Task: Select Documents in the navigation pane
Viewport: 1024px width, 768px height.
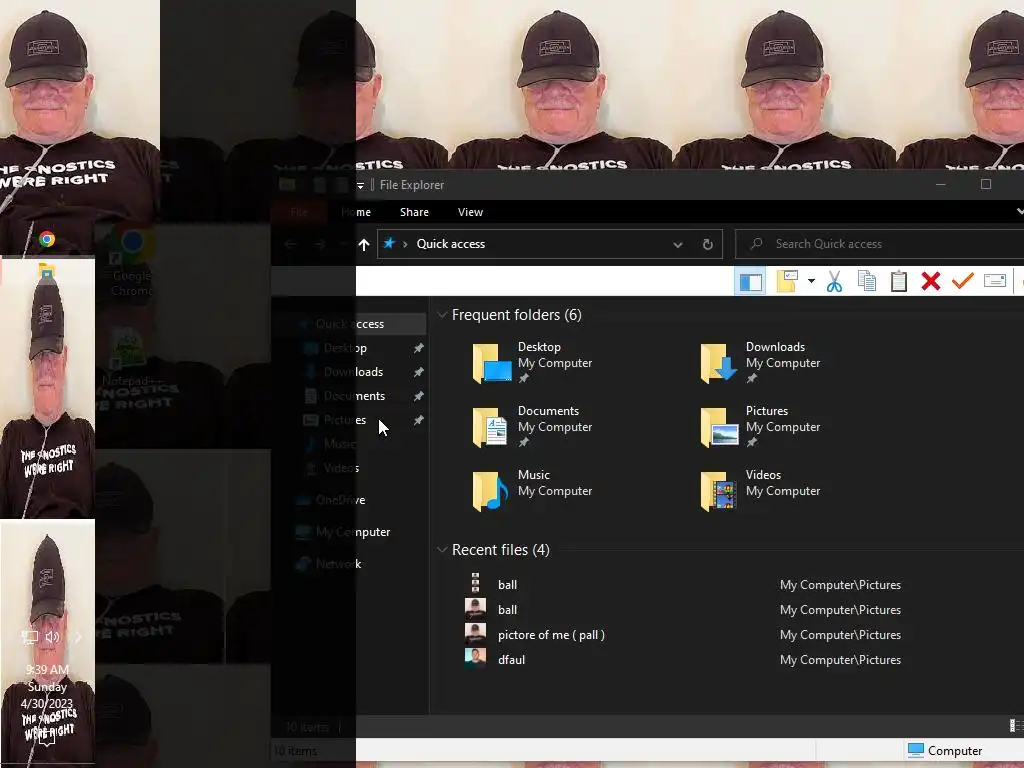Action: click(x=354, y=396)
